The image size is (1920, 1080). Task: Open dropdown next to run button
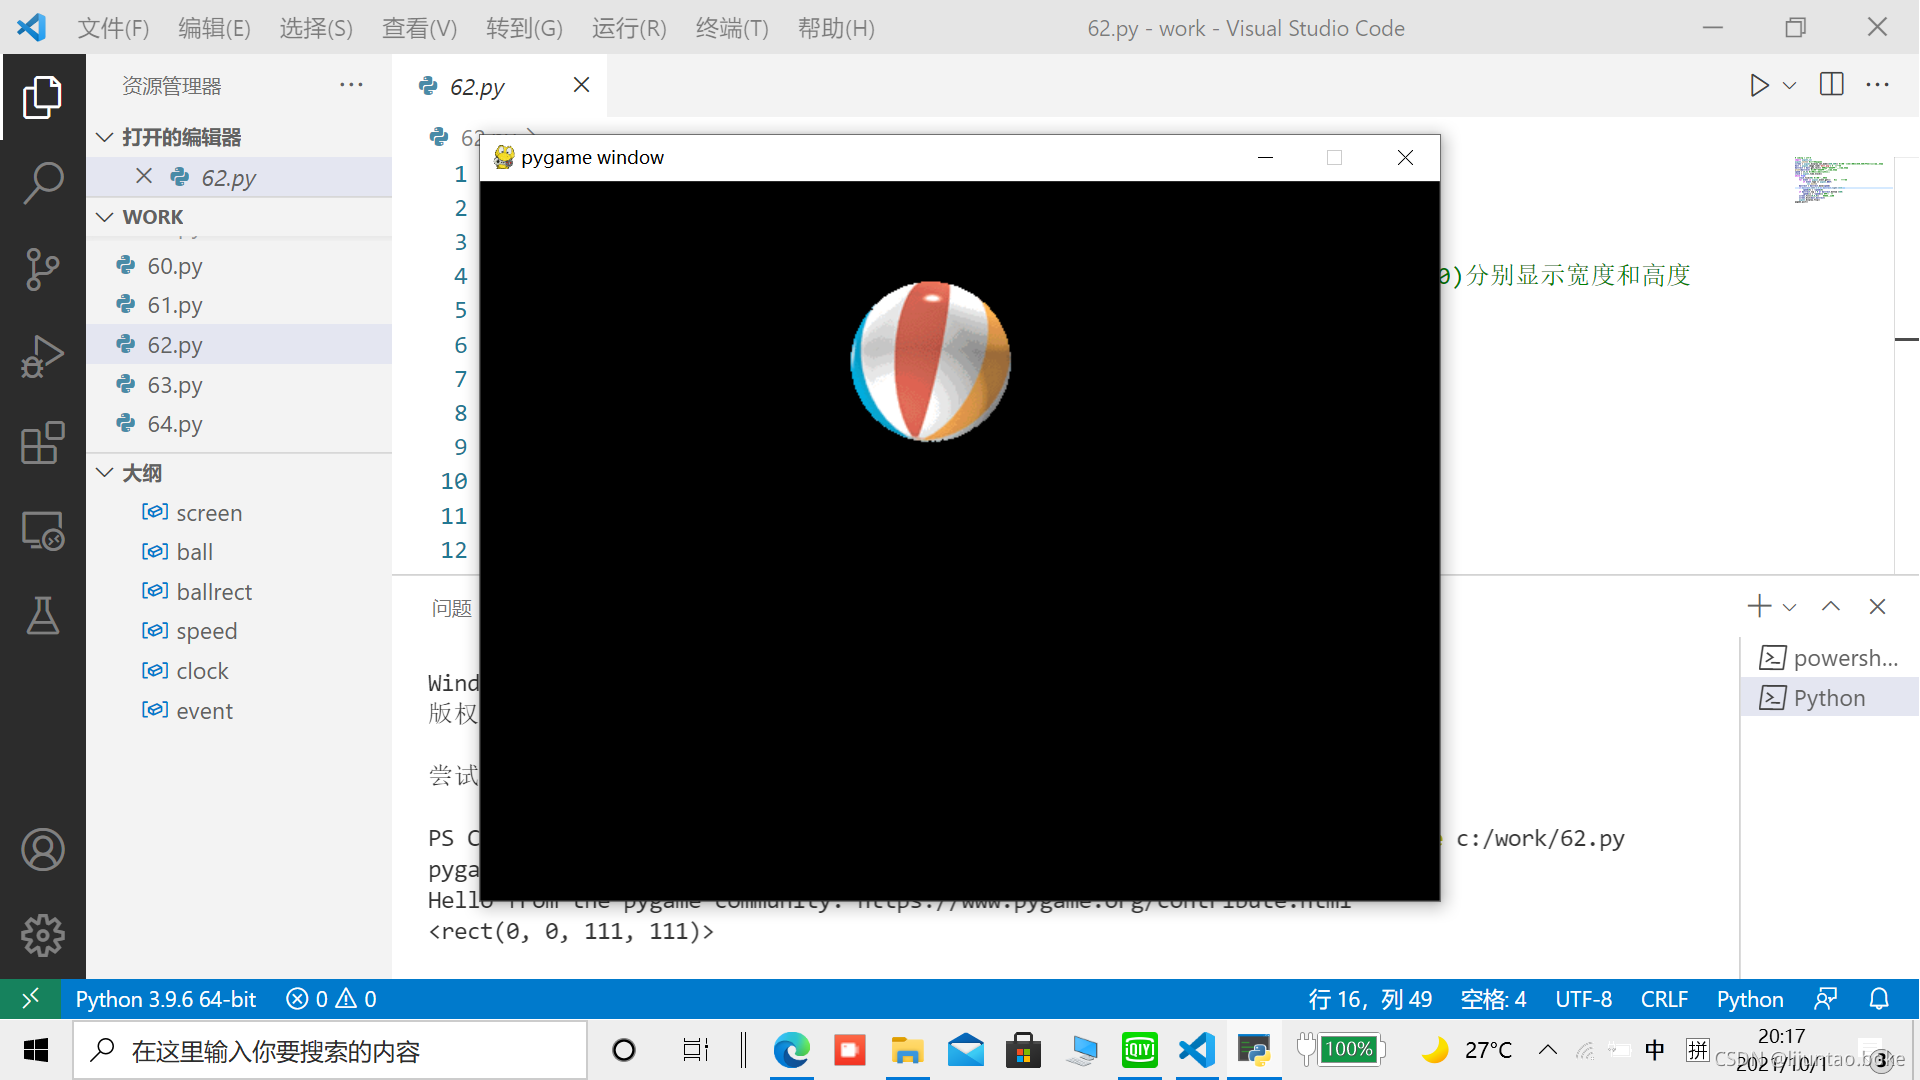[1790, 85]
